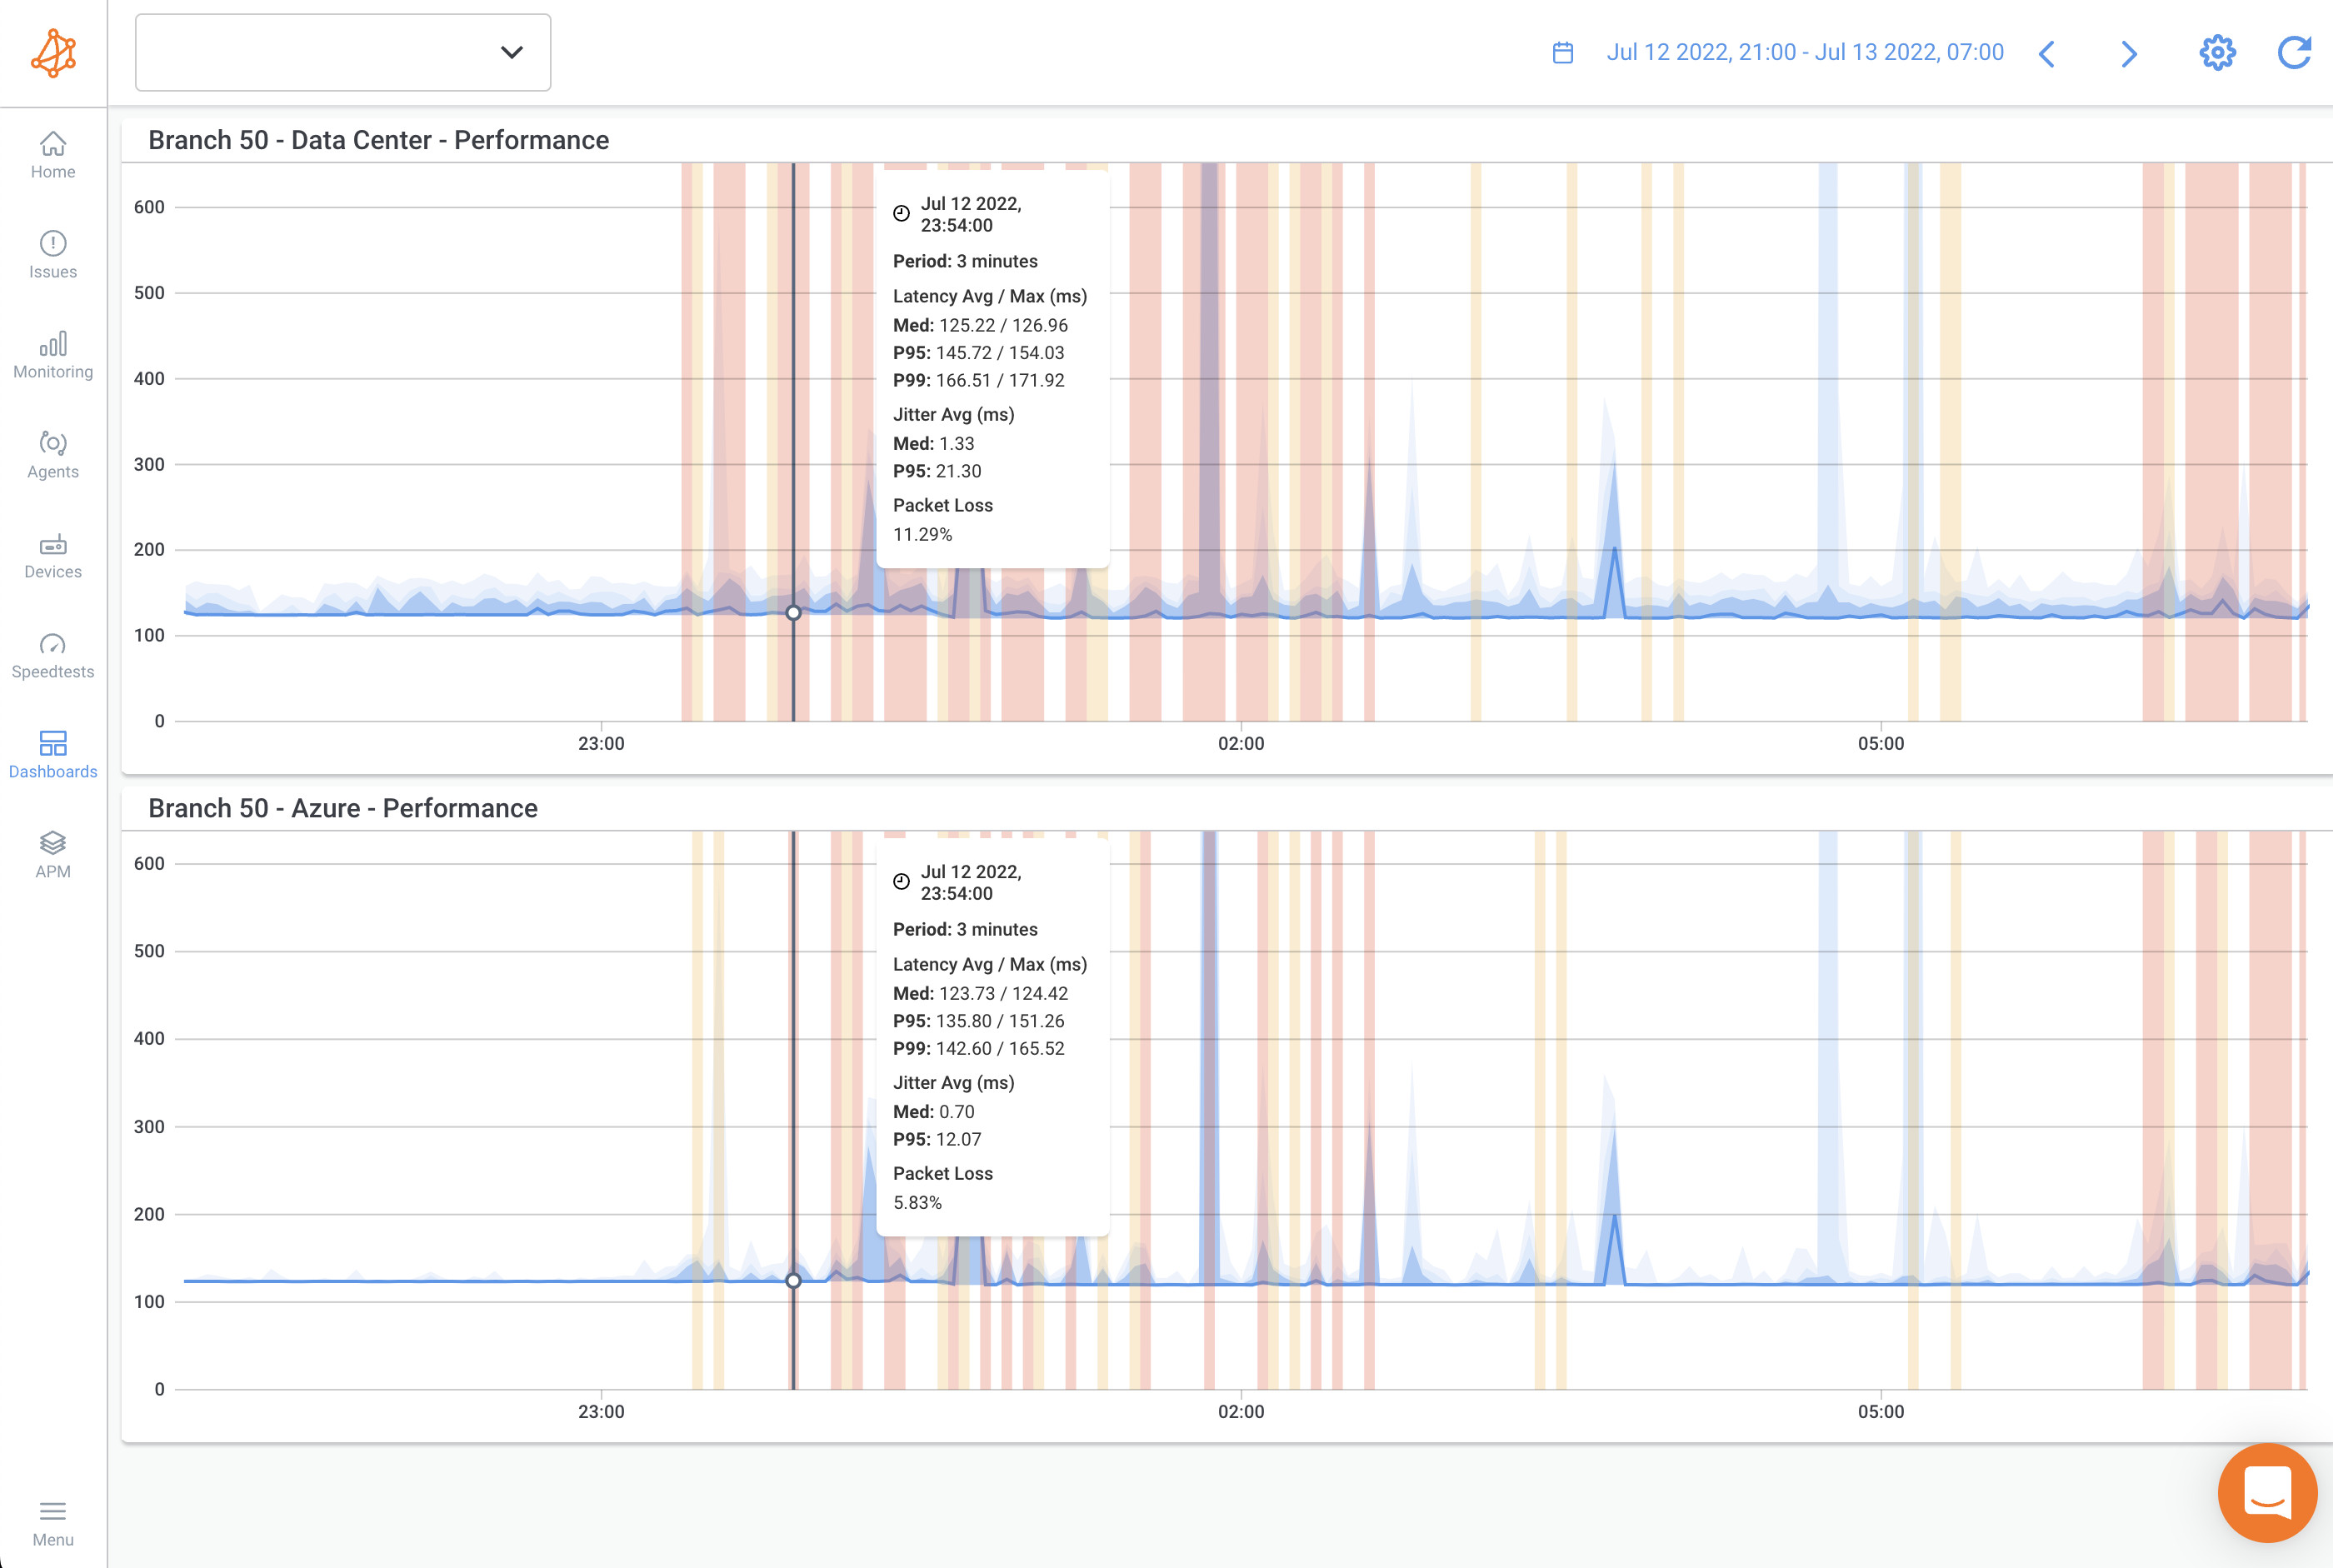
Task: Click the crosshair marker on the Data Center chart
Action: (793, 612)
